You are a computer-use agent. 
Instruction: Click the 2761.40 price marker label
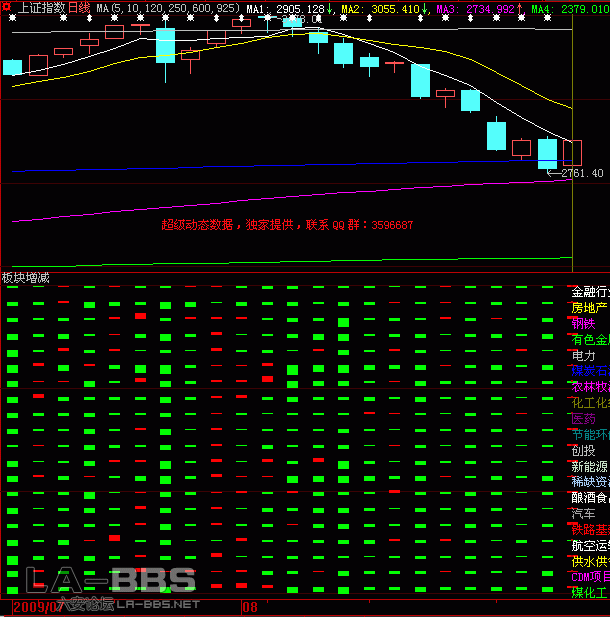coord(582,173)
